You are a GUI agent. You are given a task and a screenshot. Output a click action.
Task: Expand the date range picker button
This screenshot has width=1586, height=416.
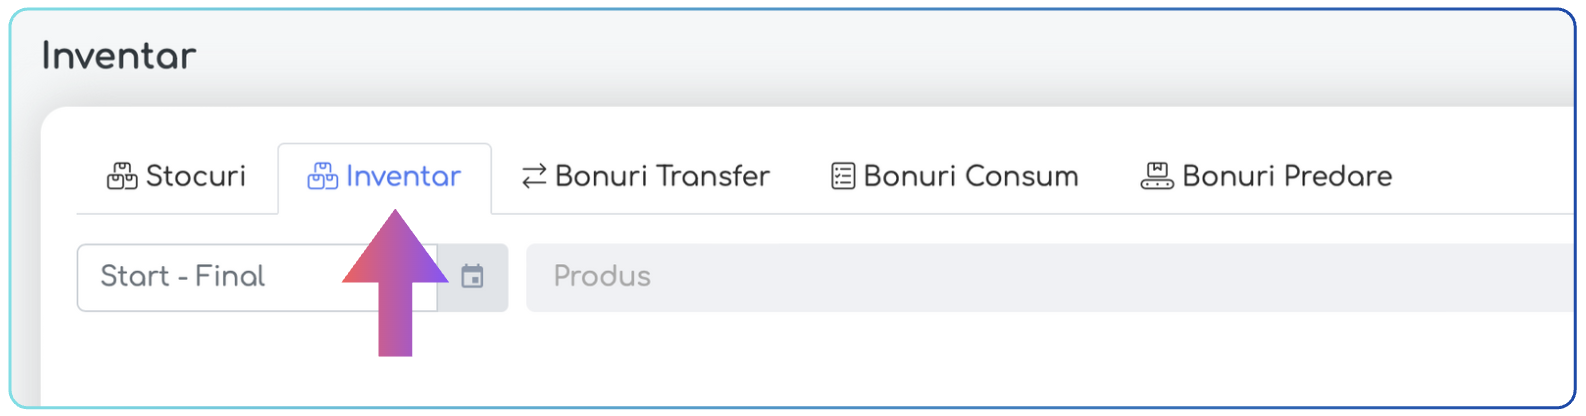coord(473,278)
